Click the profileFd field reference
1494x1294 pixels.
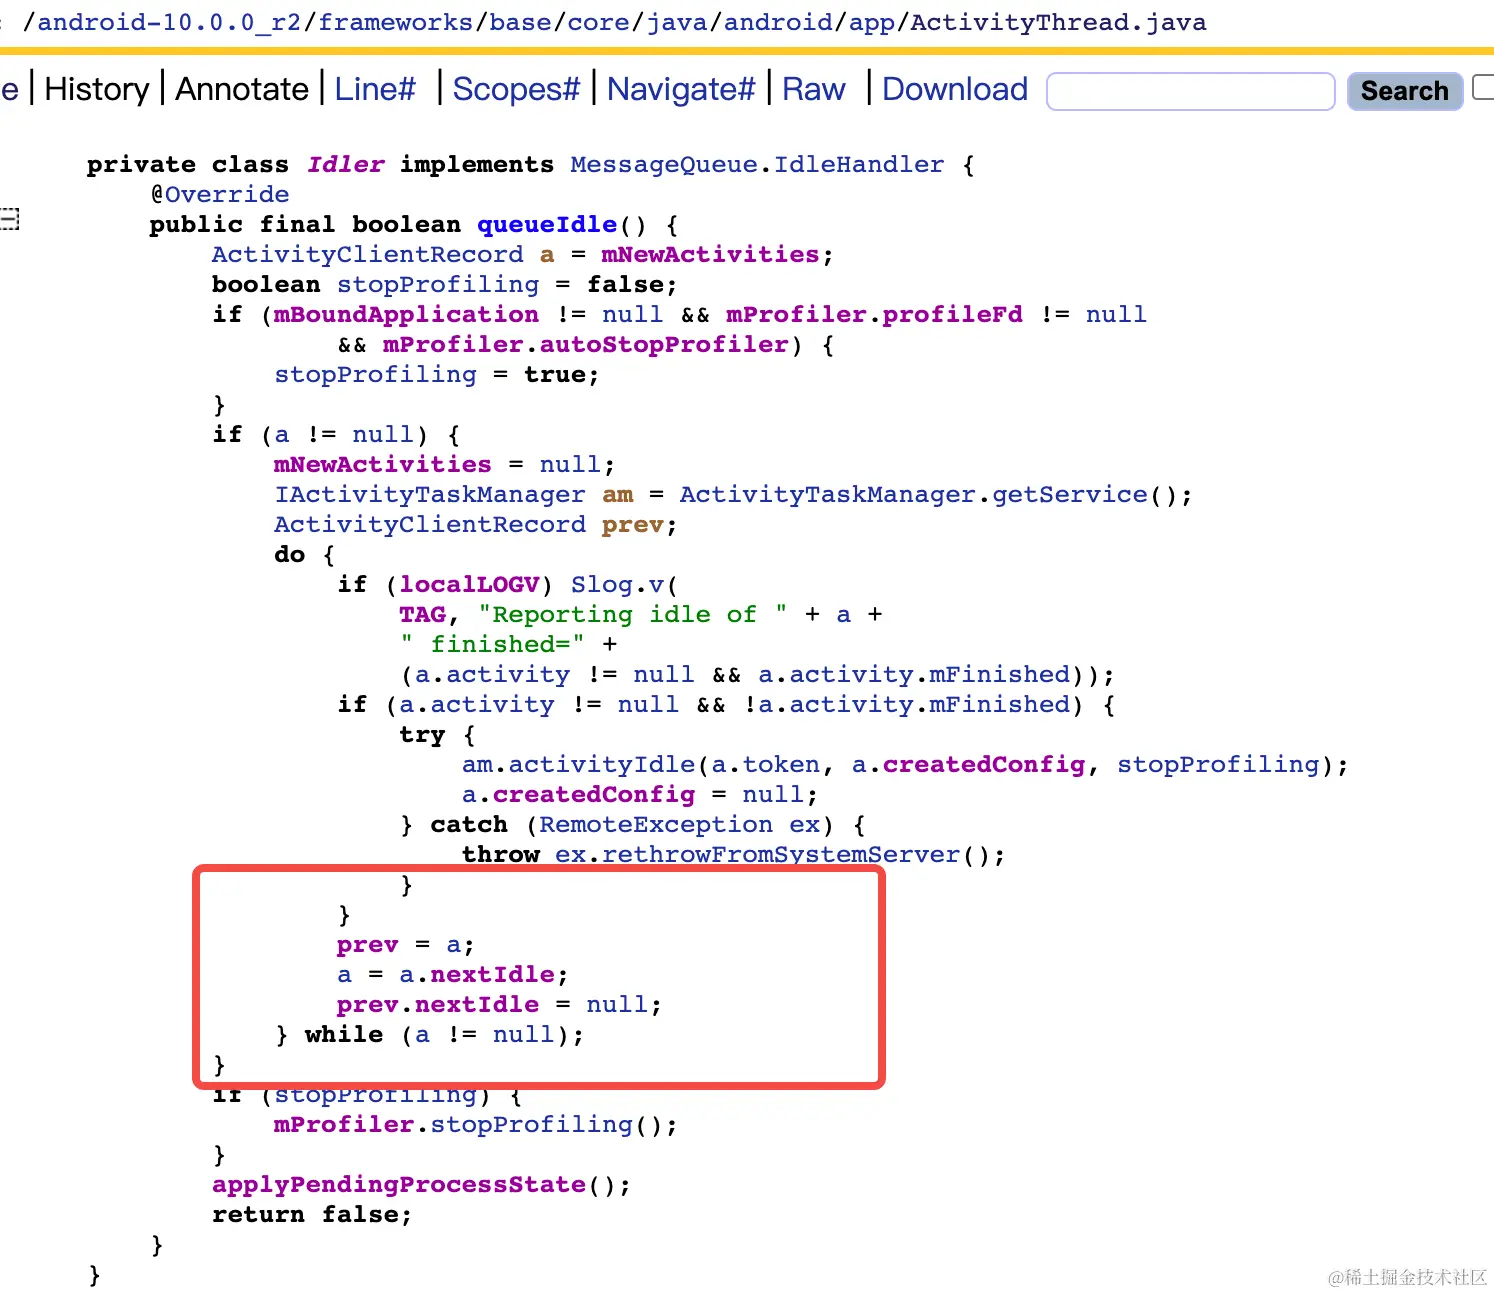click(952, 314)
